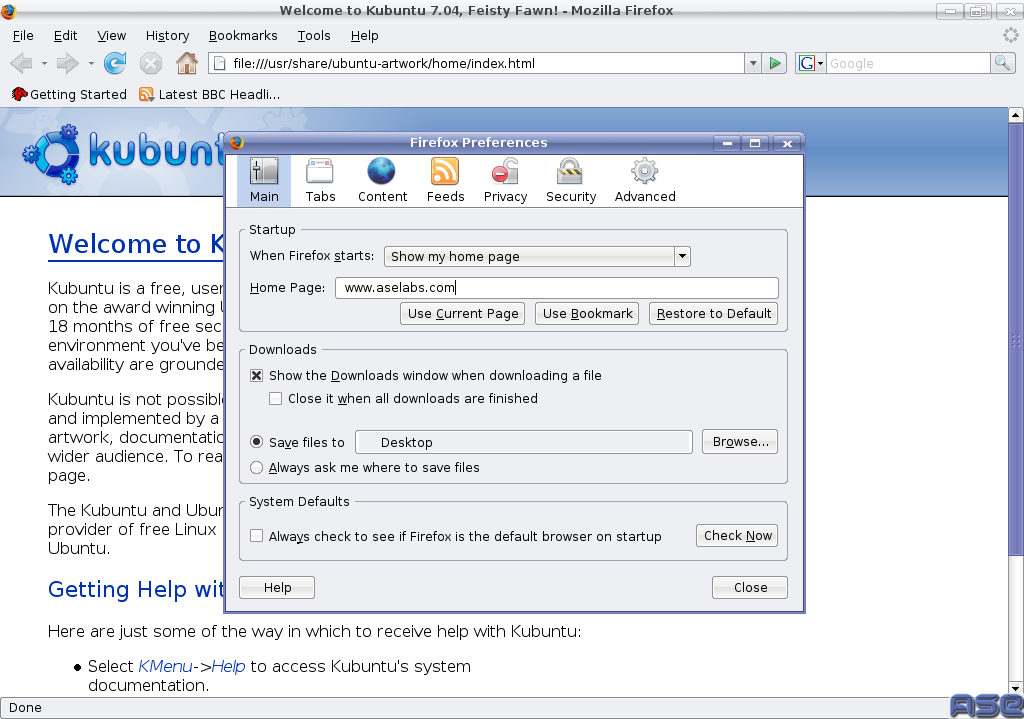Click the Google search engine icon
1024x719 pixels.
pyautogui.click(x=807, y=63)
